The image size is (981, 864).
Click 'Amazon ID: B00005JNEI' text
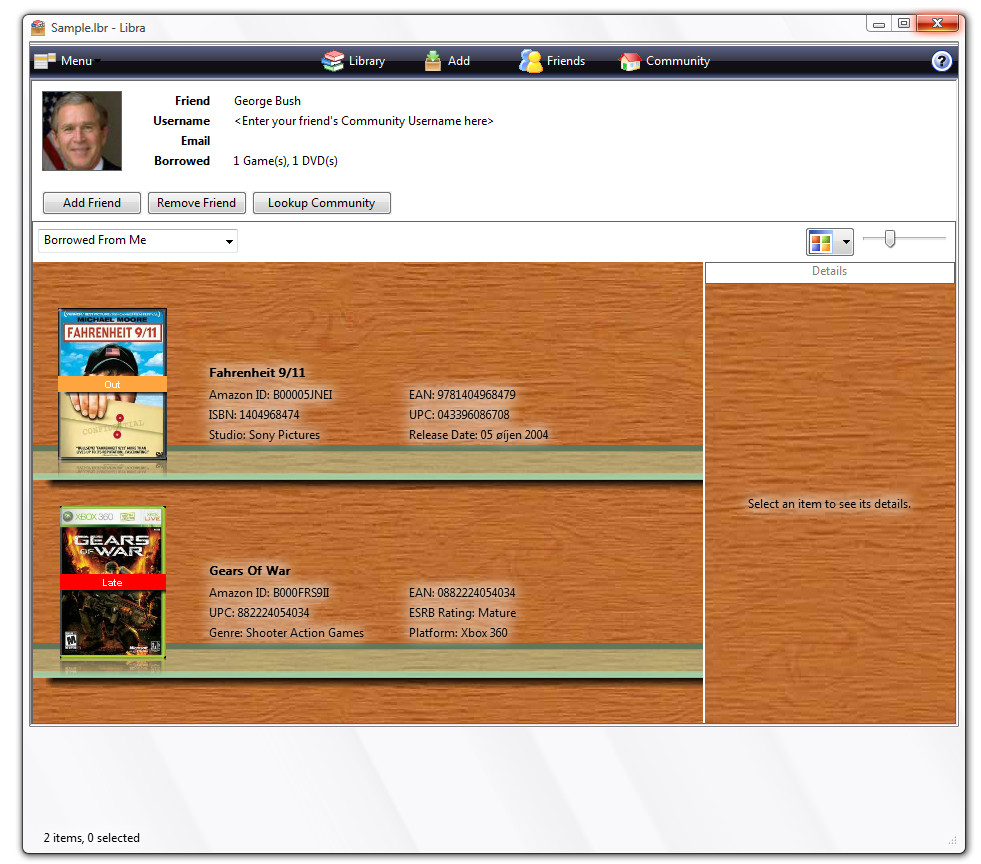pos(271,395)
